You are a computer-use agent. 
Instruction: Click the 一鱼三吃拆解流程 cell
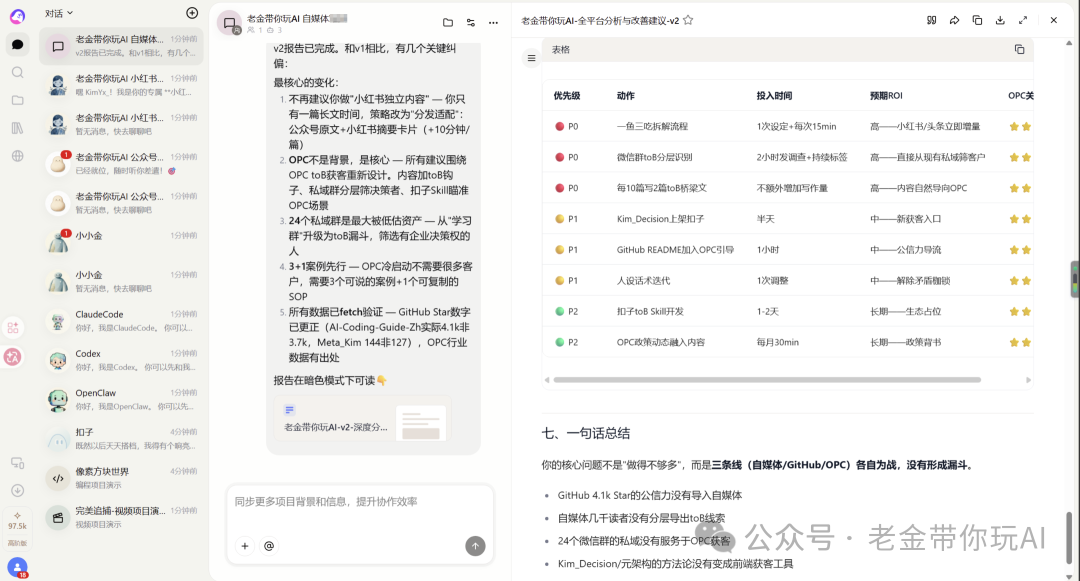click(652, 127)
